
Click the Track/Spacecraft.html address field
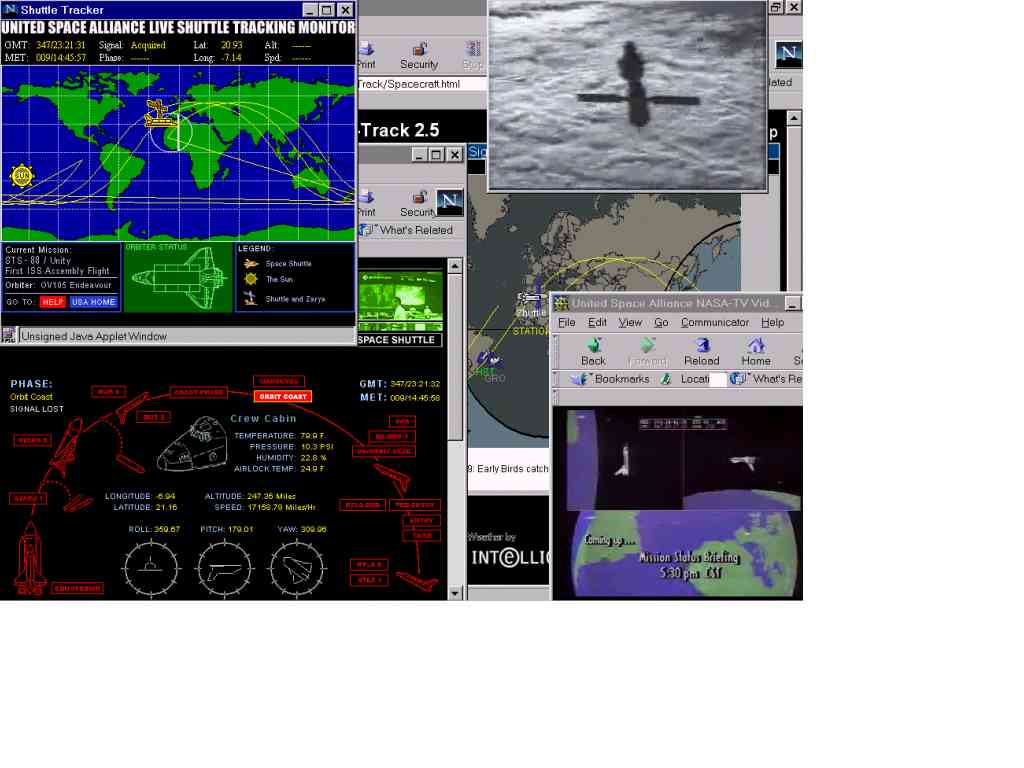click(x=422, y=84)
